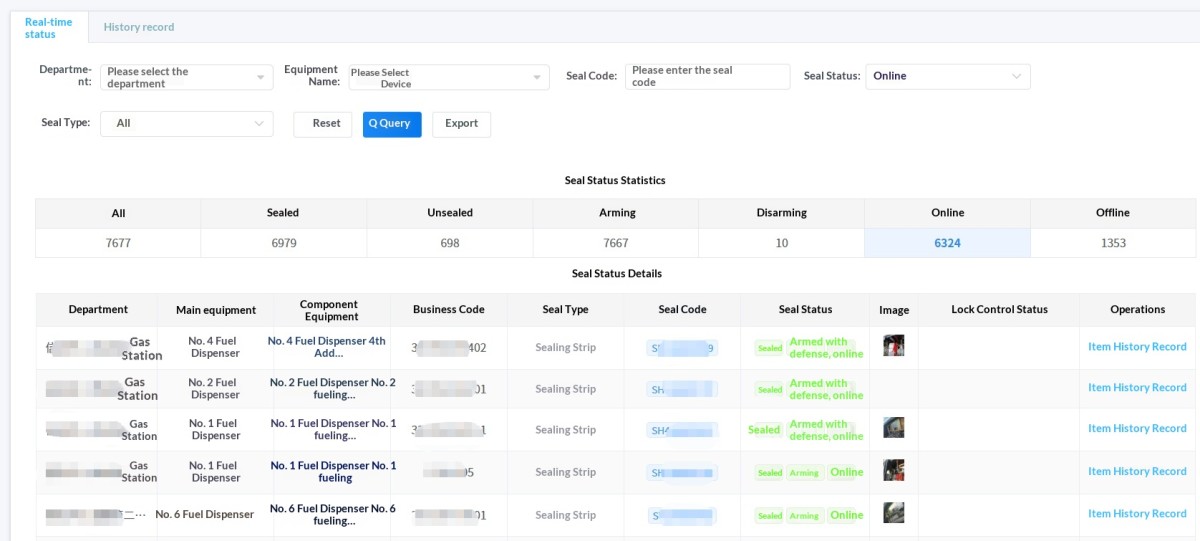Open the Seal Status dropdown showing Online
The height and width of the screenshot is (541, 1200).
pos(948,76)
